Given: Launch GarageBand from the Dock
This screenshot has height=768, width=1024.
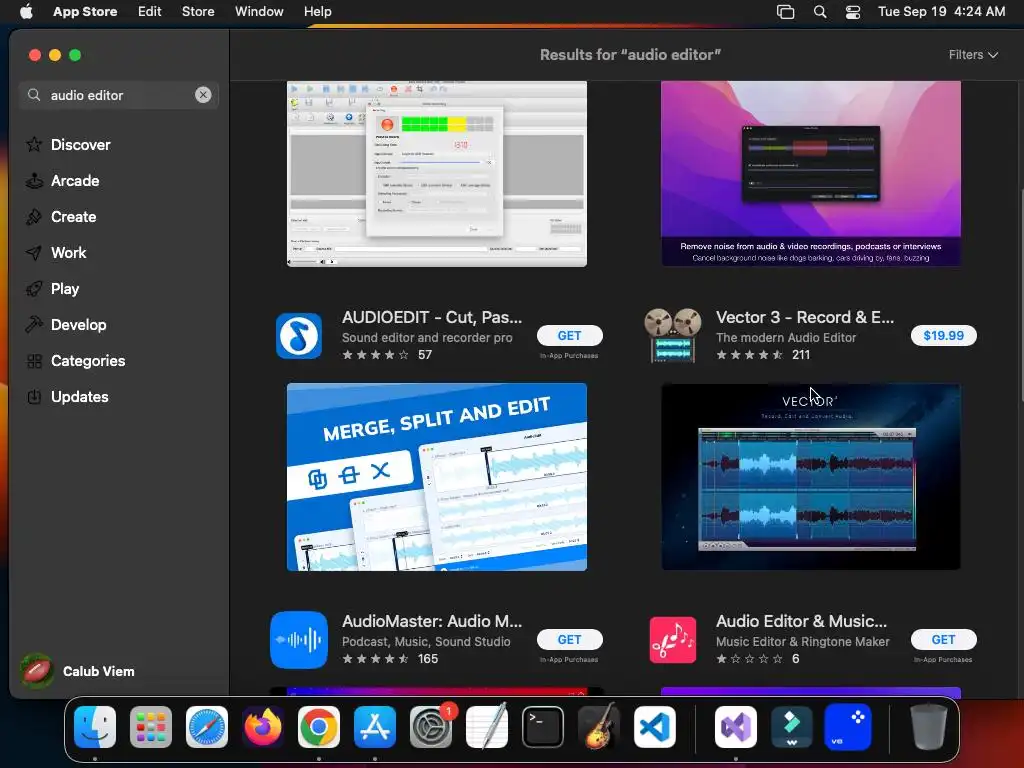Looking at the screenshot, I should [599, 727].
